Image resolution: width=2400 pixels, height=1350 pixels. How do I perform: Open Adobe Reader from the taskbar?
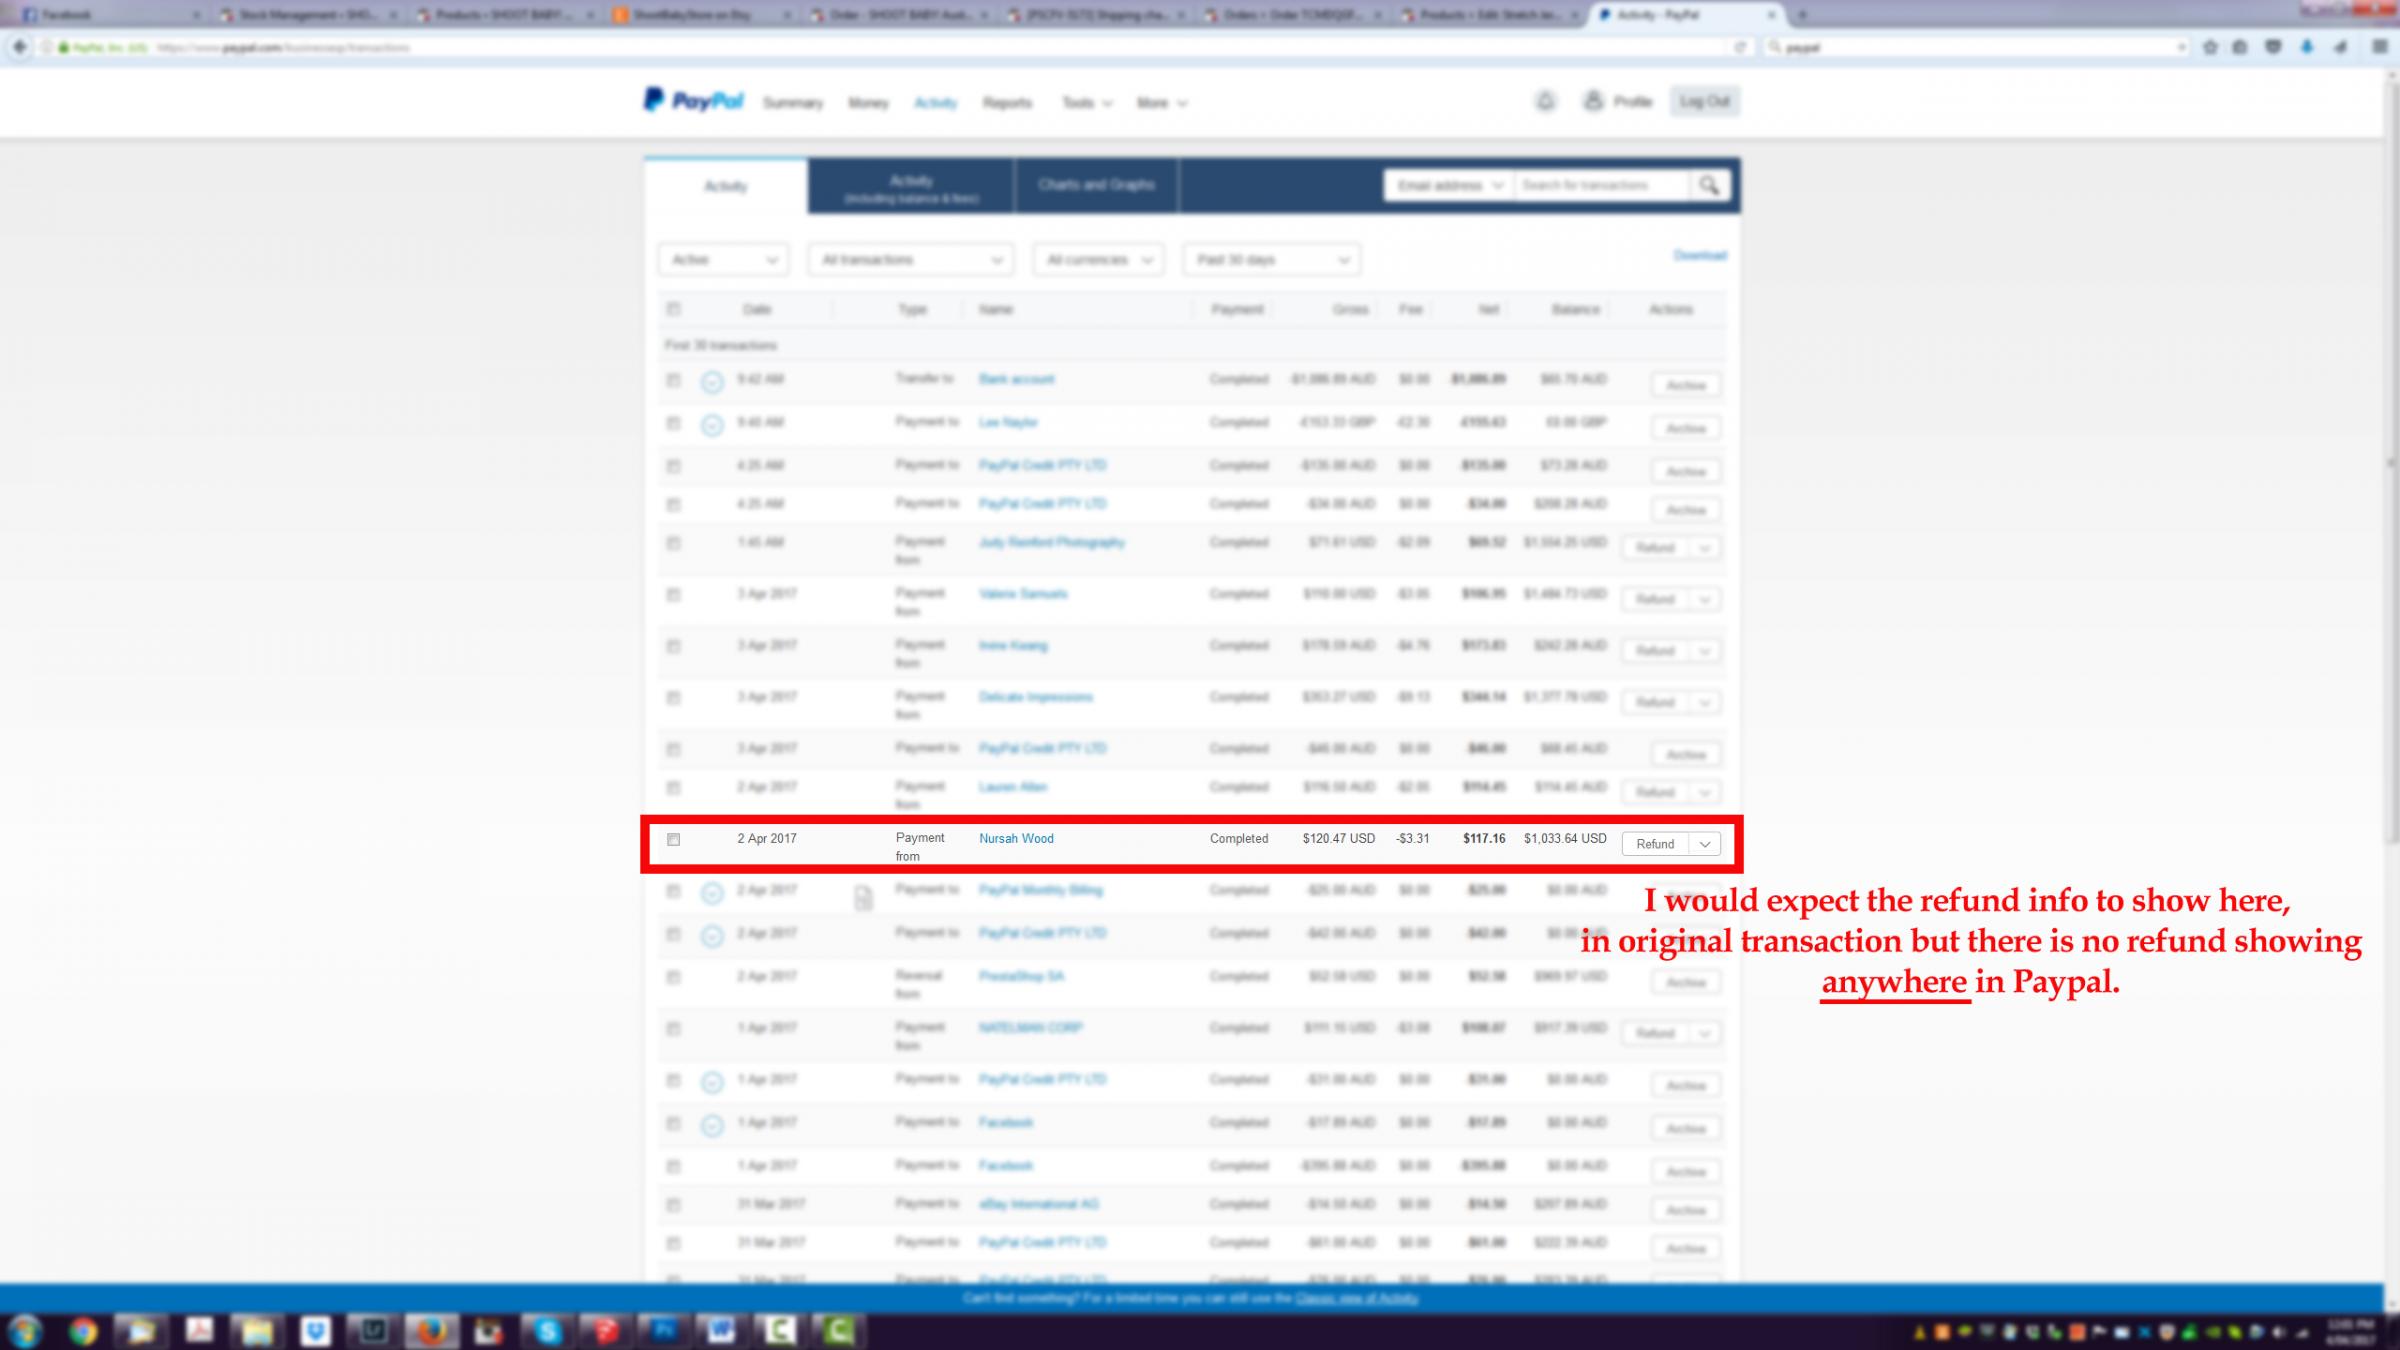tap(200, 1331)
